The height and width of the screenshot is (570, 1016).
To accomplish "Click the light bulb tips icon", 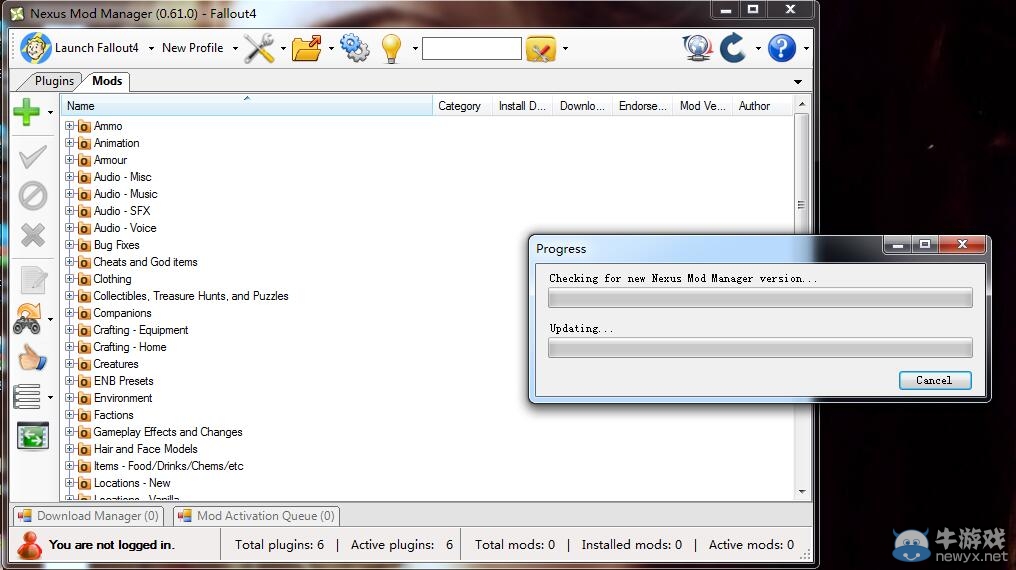I will click(392, 48).
